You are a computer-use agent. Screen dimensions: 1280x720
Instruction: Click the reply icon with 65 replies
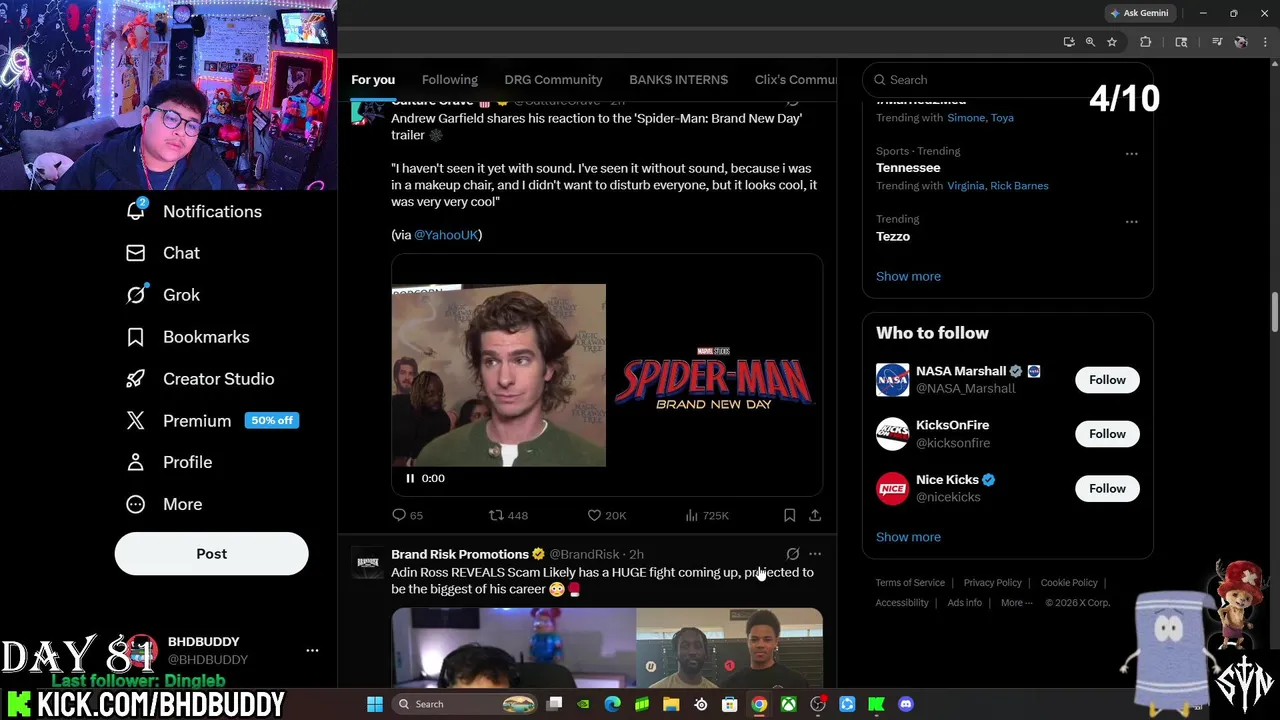tap(399, 515)
